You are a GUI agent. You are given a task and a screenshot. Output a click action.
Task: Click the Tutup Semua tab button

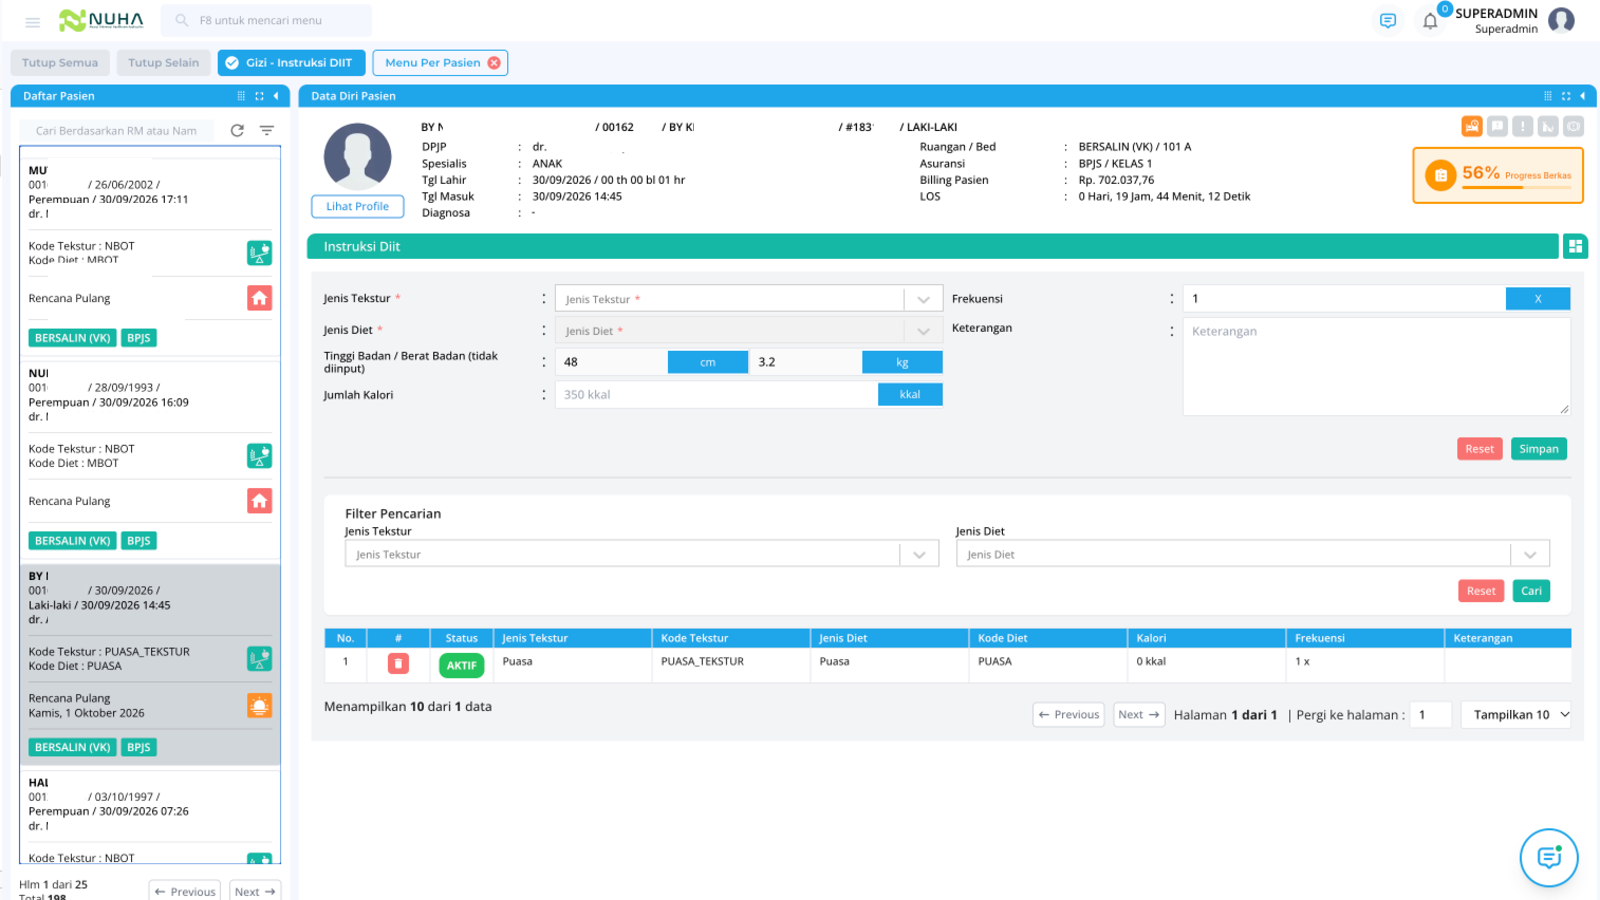pyautogui.click(x=60, y=63)
